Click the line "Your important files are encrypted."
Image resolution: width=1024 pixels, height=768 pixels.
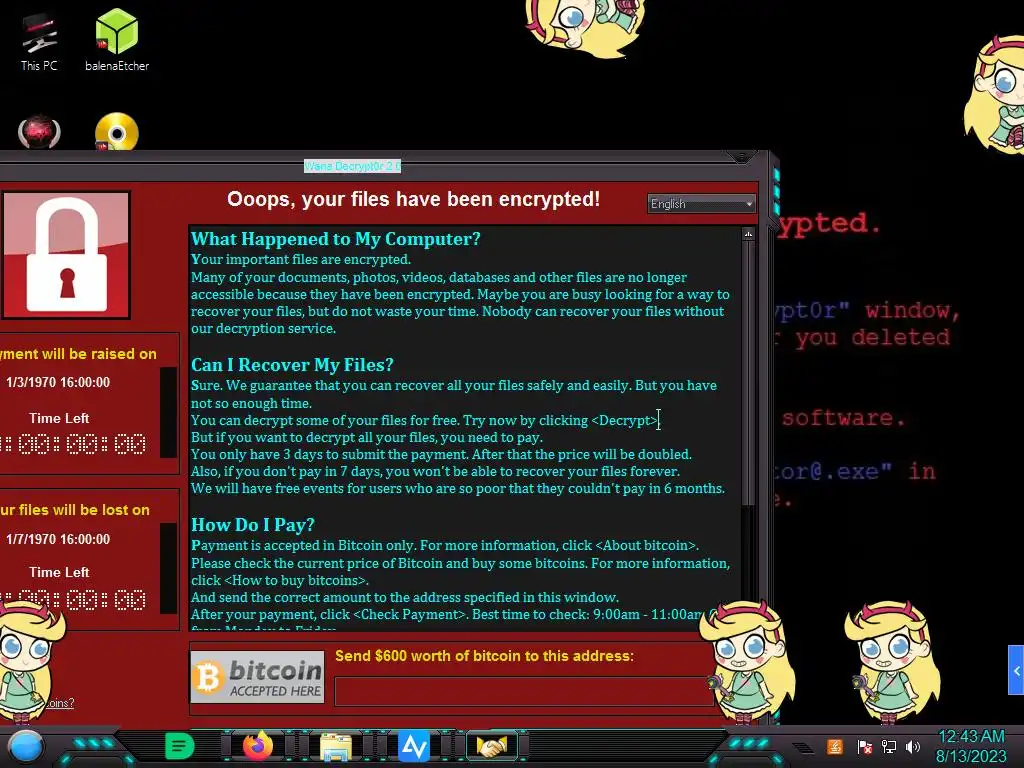click(301, 259)
